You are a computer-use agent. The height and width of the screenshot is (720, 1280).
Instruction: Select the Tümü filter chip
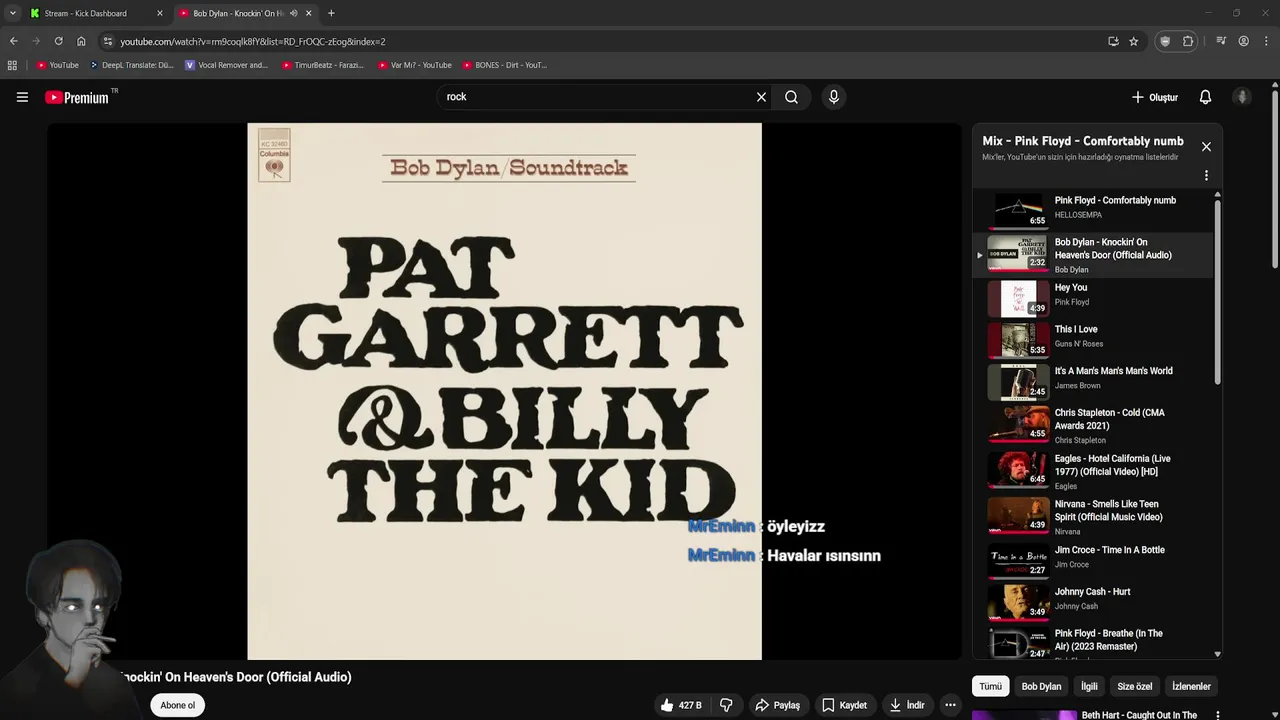[x=990, y=686]
